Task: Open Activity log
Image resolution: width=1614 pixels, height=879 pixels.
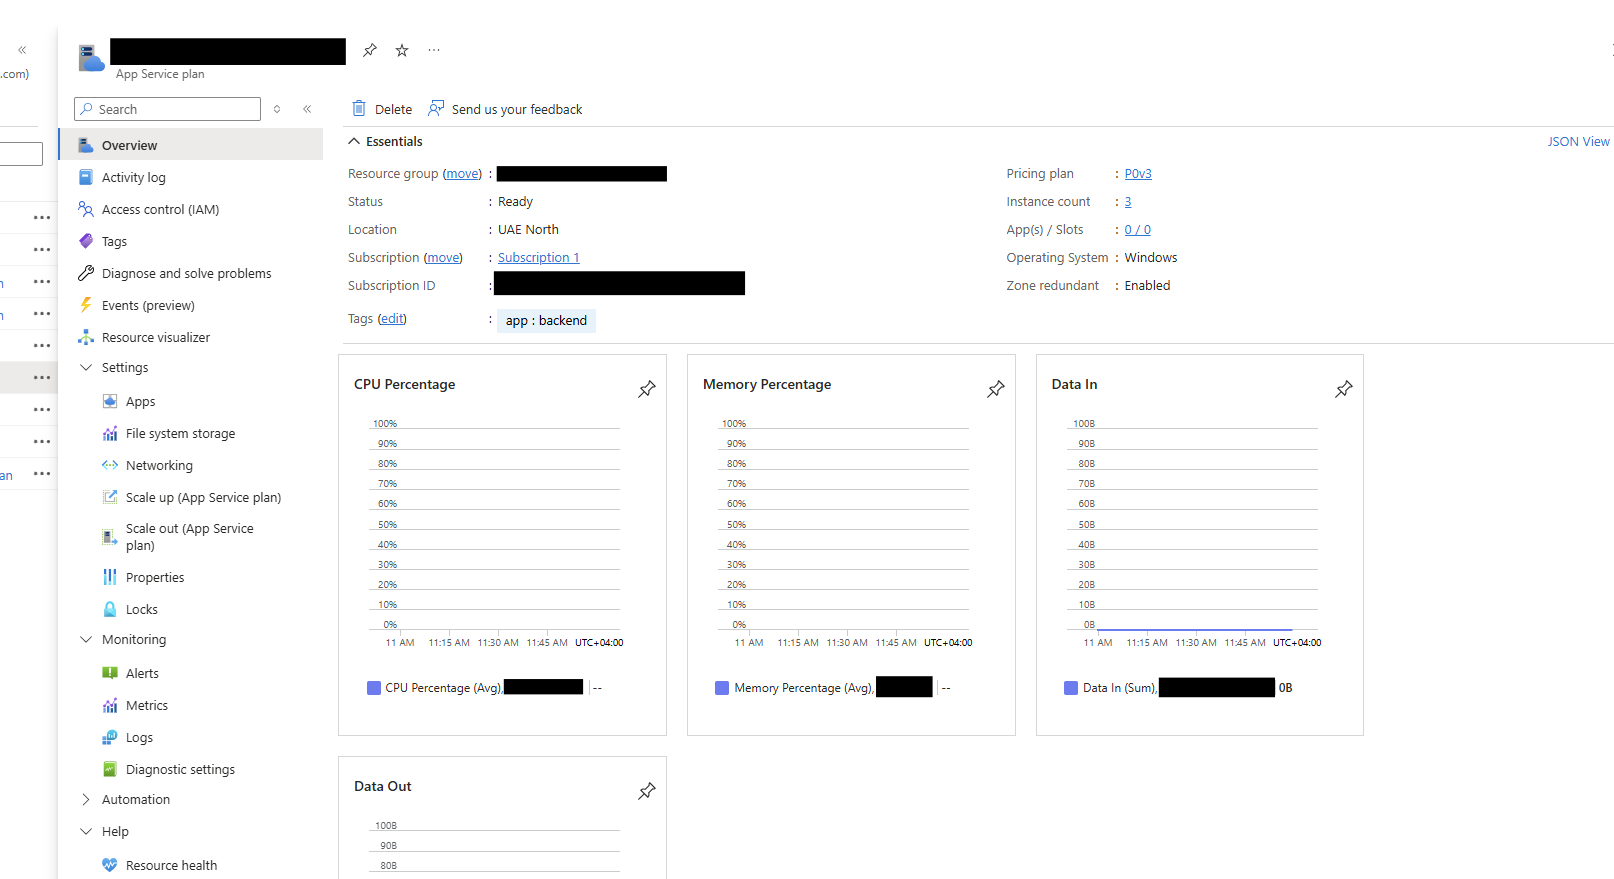Action: click(134, 177)
